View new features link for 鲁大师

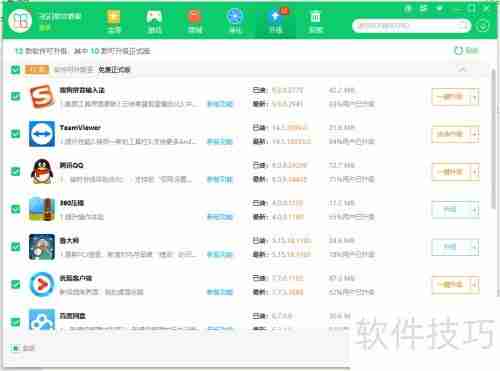(220, 254)
